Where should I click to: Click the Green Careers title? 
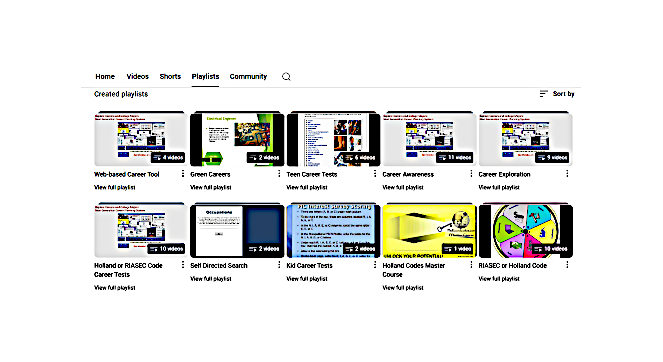(210, 174)
